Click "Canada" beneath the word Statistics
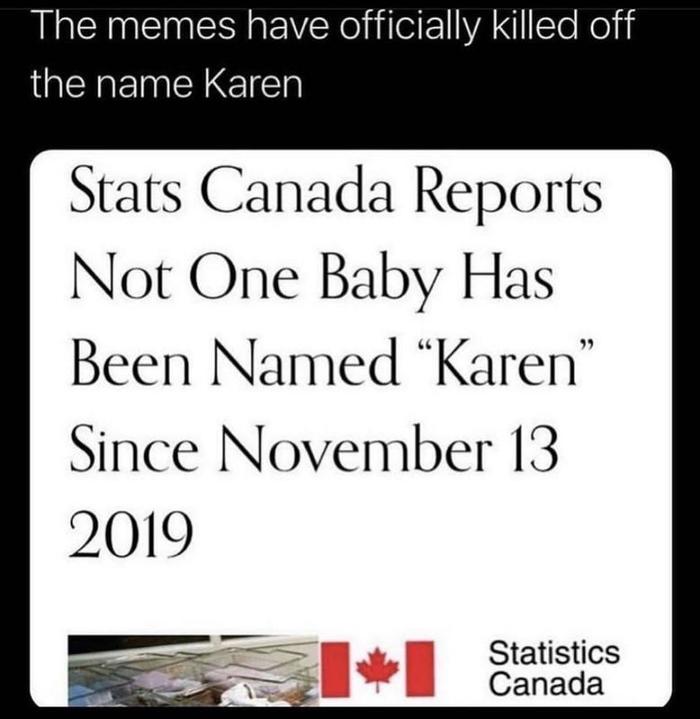The width and height of the screenshot is (700, 719). tap(547, 685)
